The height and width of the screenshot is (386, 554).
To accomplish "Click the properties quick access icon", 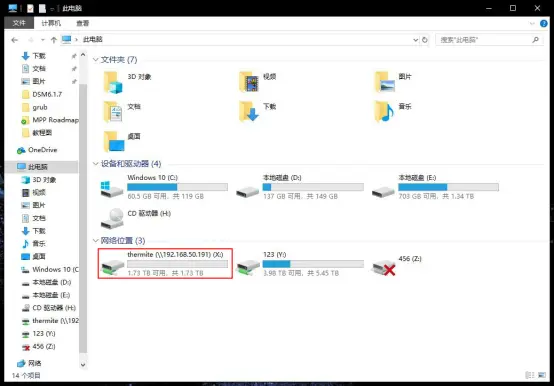I will click(x=30, y=8).
